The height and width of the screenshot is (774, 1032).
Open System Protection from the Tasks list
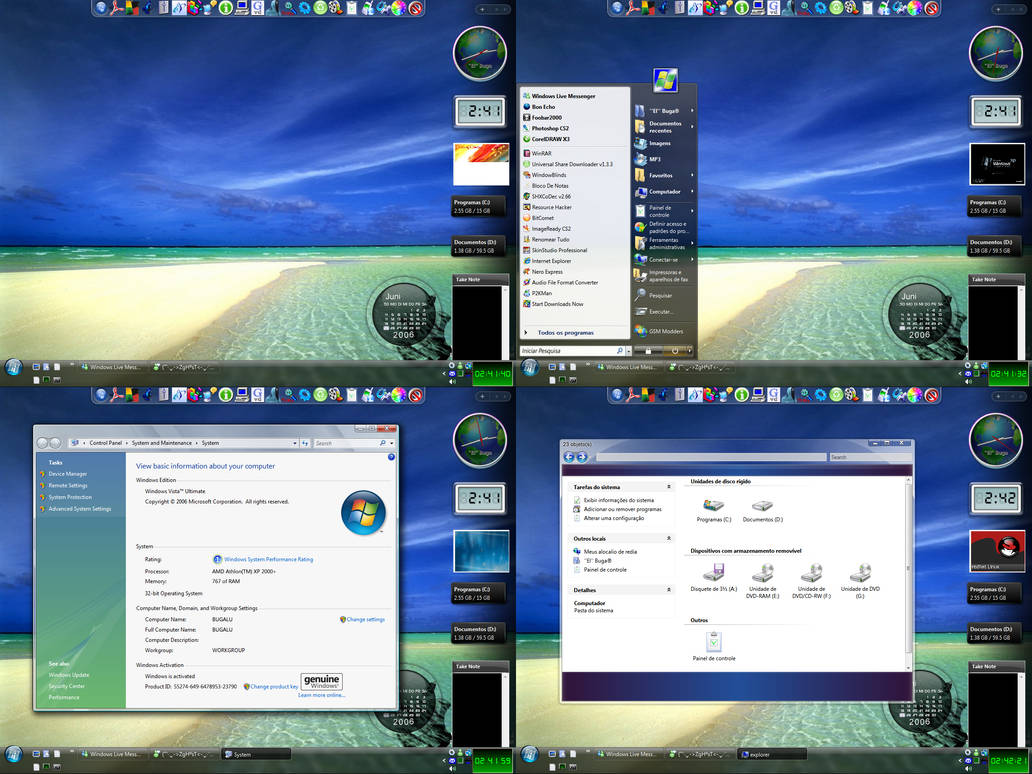point(70,498)
